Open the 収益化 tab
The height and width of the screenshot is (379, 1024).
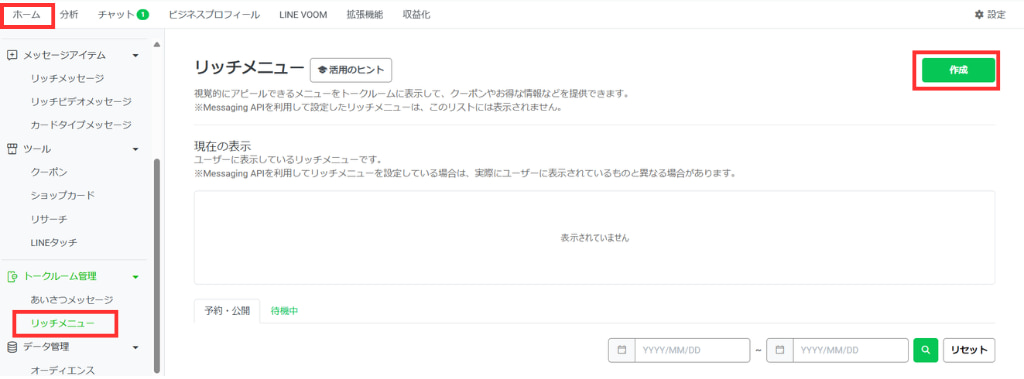coord(417,14)
